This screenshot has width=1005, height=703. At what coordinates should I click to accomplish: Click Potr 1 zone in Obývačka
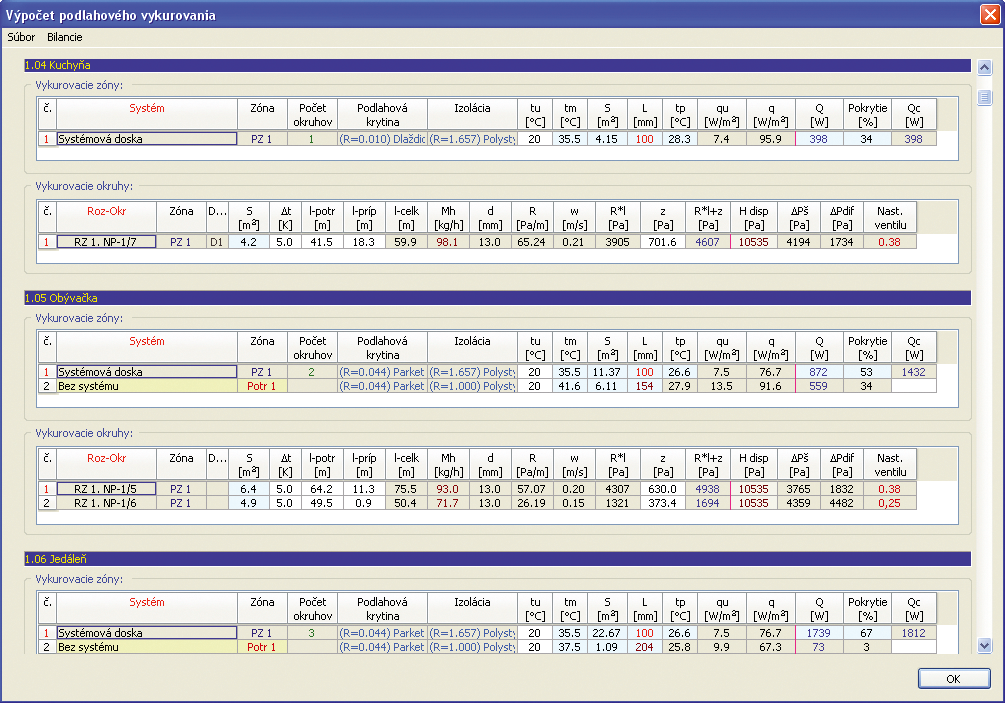click(x=262, y=386)
